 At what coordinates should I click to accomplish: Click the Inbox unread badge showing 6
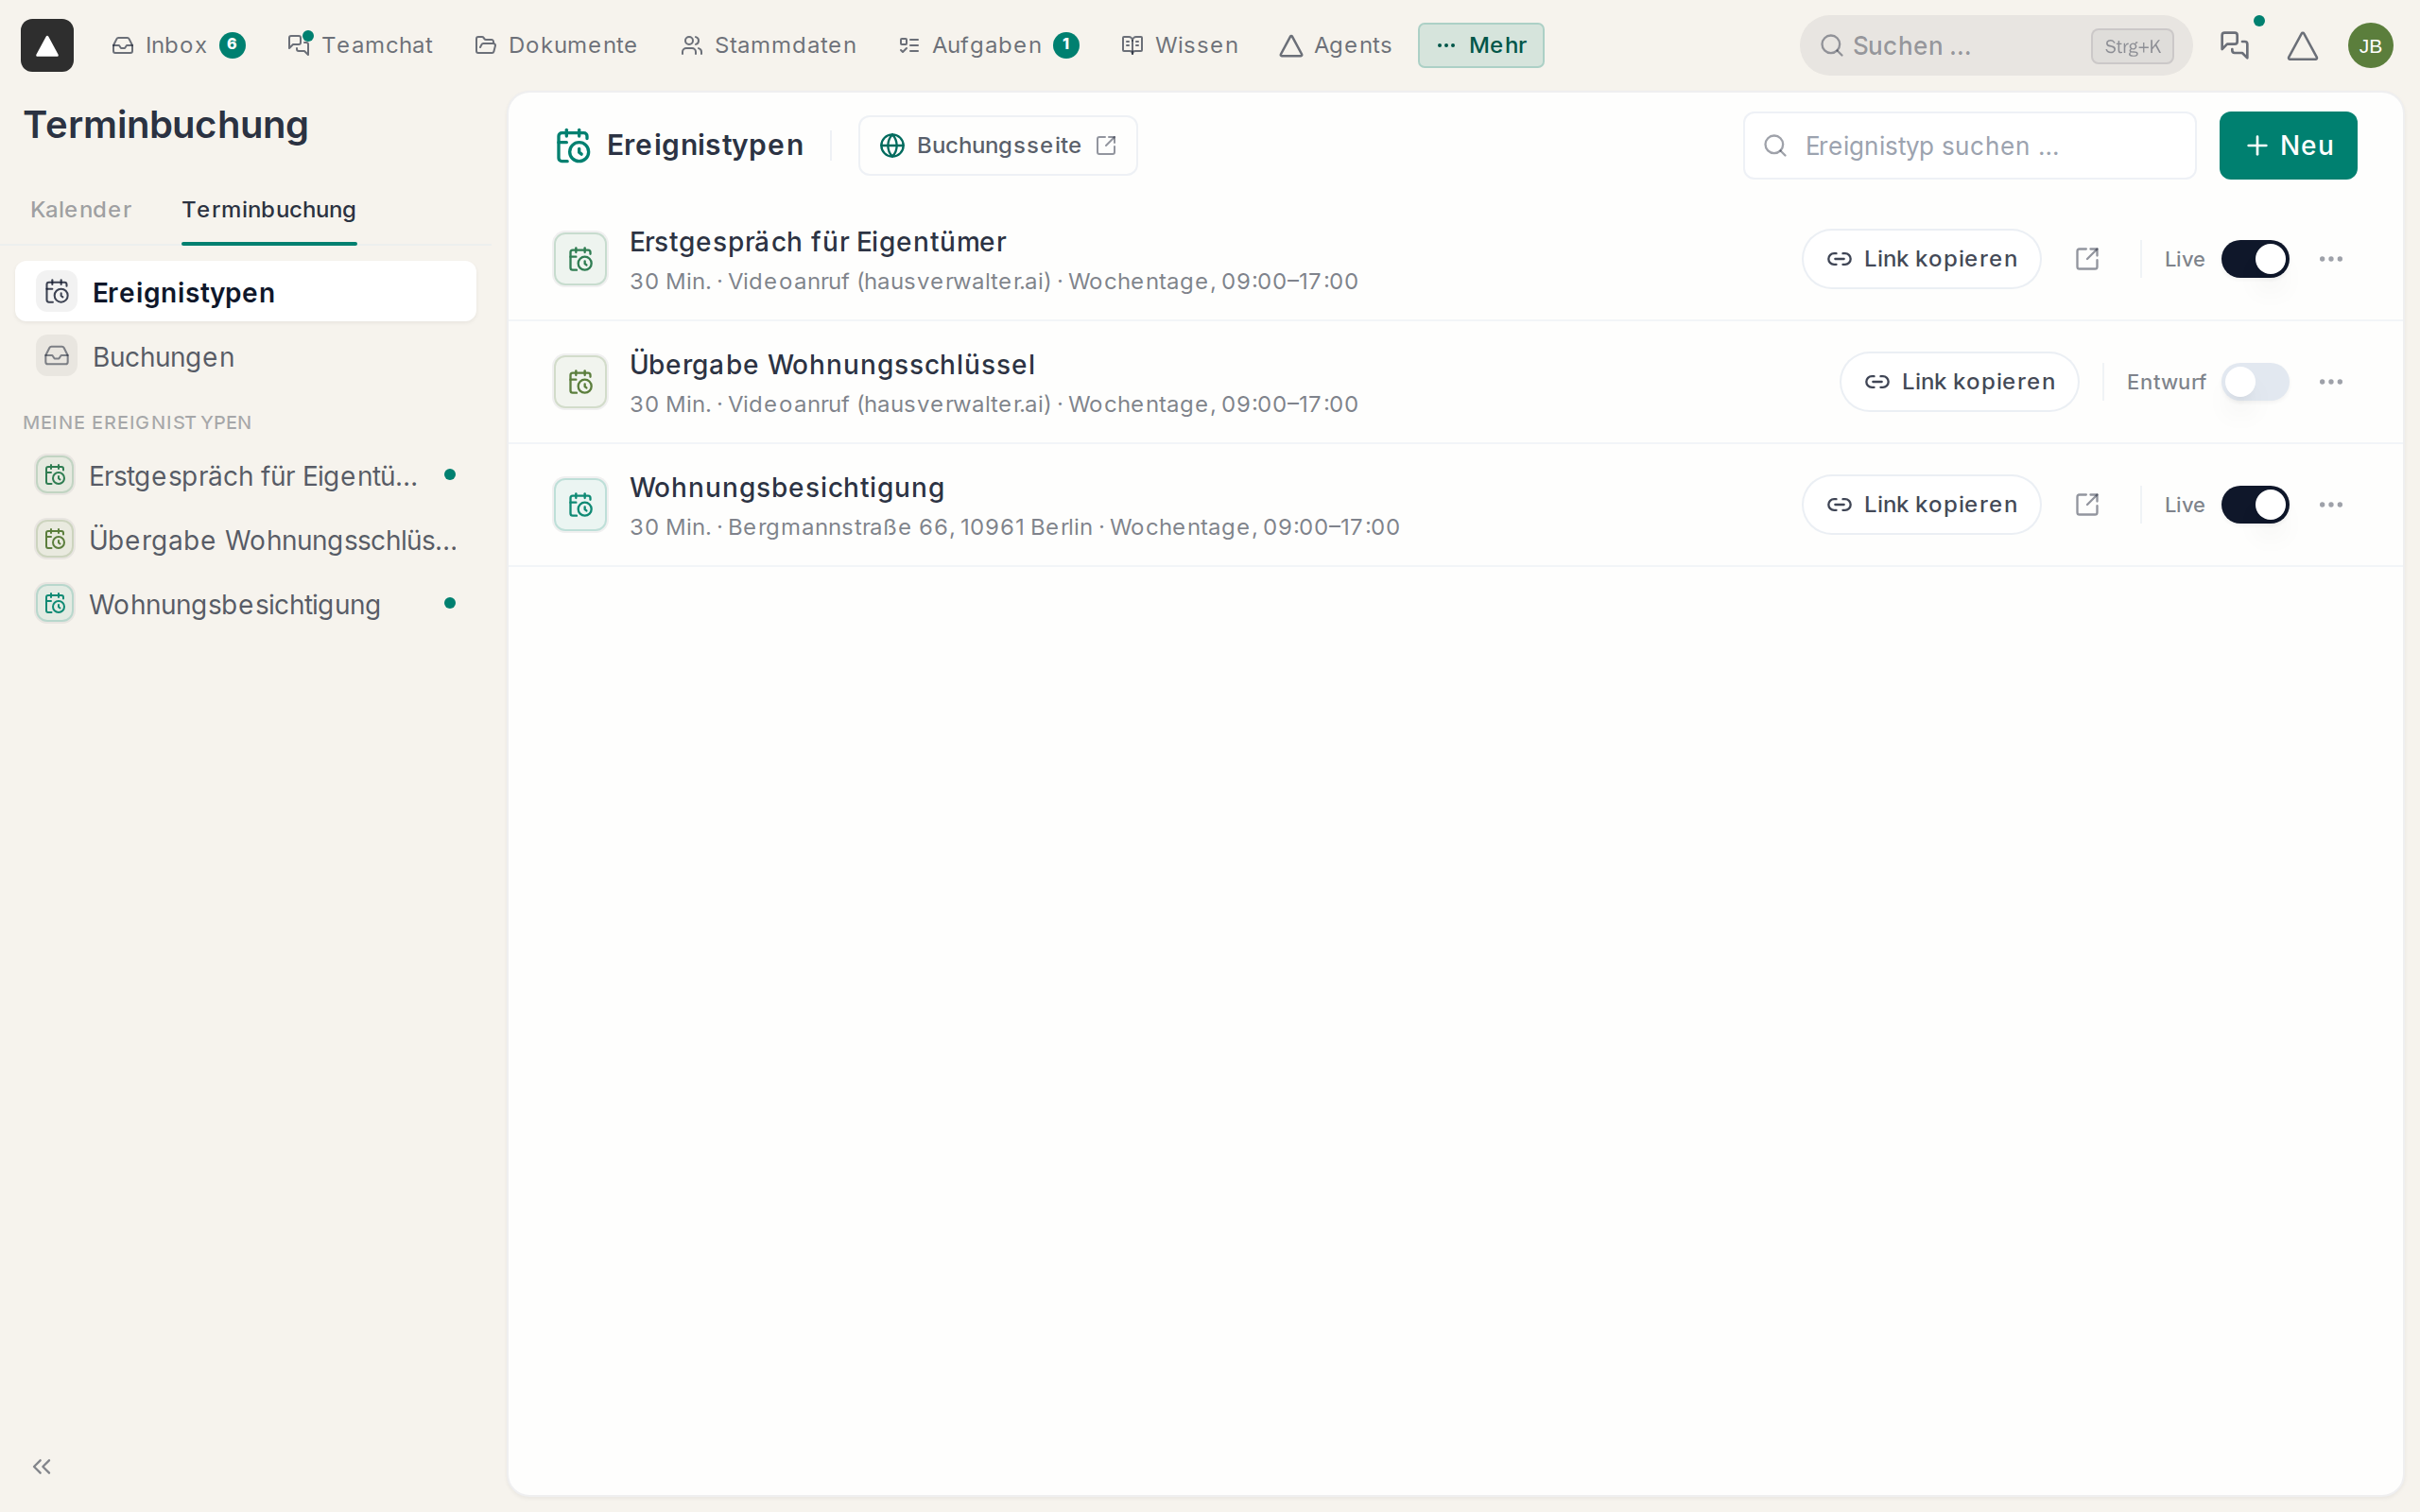(x=232, y=45)
